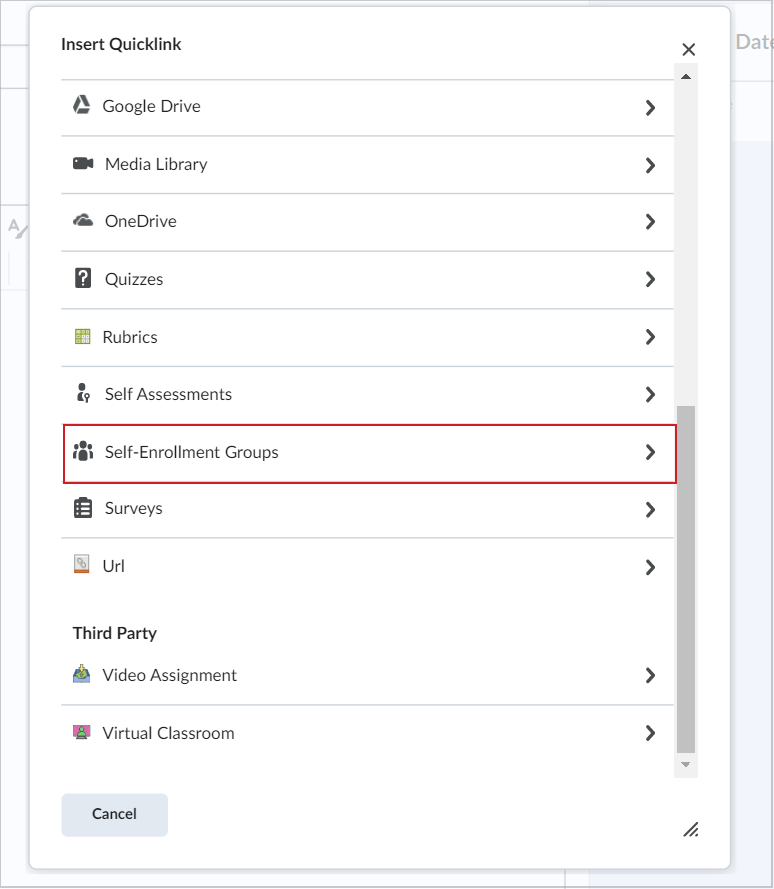774x889 pixels.
Task: Click the Google Drive icon
Action: coord(82,105)
